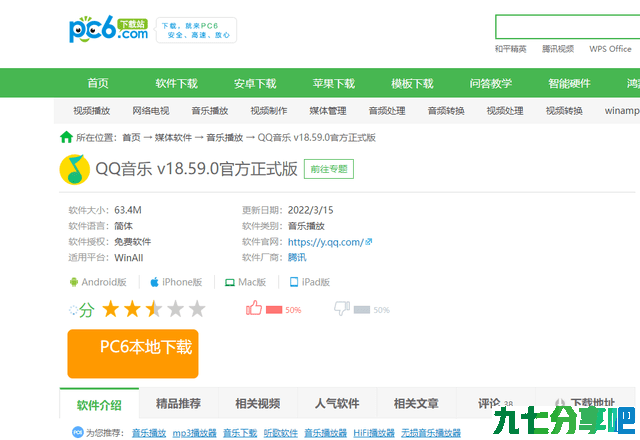This screenshot has width=640, height=440.
Task: Click the PC6.com site logo
Action: tap(109, 29)
